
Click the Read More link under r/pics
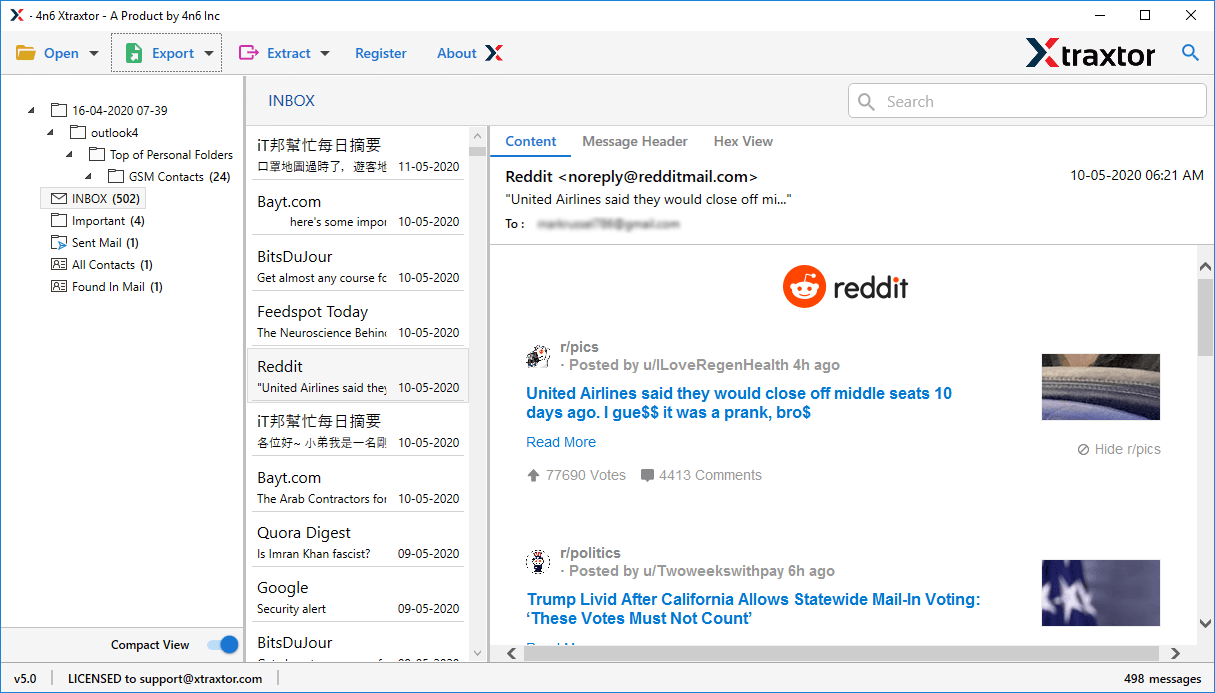561,442
